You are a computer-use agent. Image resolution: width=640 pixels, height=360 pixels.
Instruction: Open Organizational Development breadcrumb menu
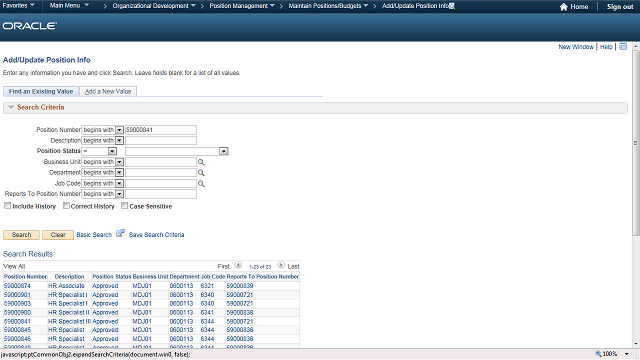(154, 6)
